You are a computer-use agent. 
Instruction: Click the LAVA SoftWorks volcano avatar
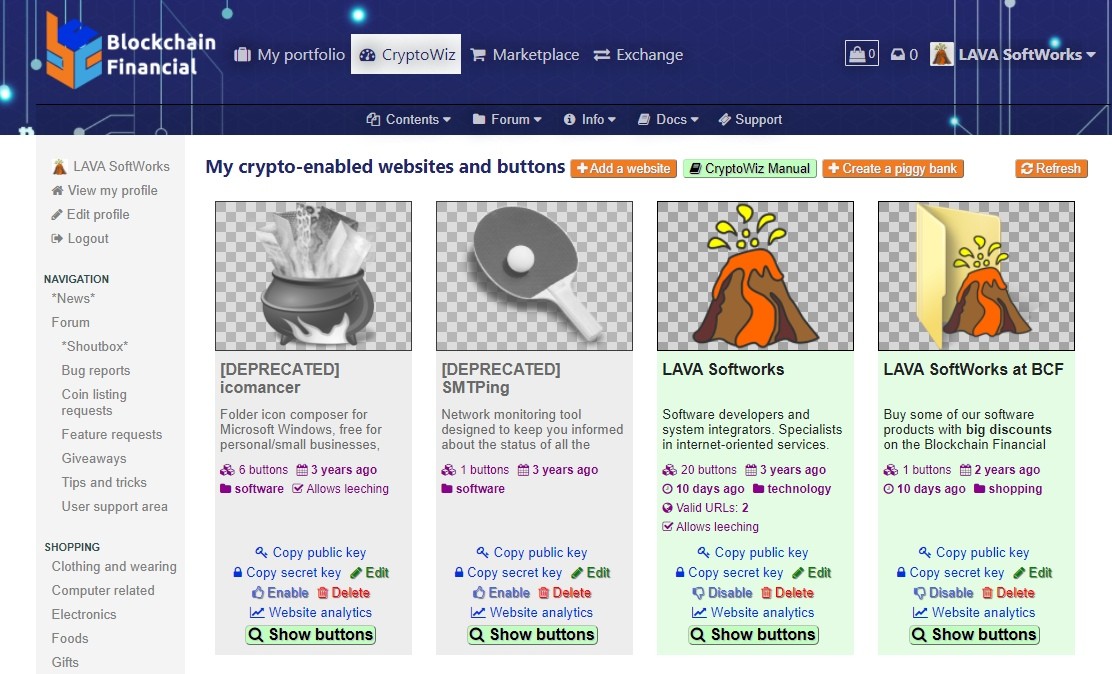(942, 55)
